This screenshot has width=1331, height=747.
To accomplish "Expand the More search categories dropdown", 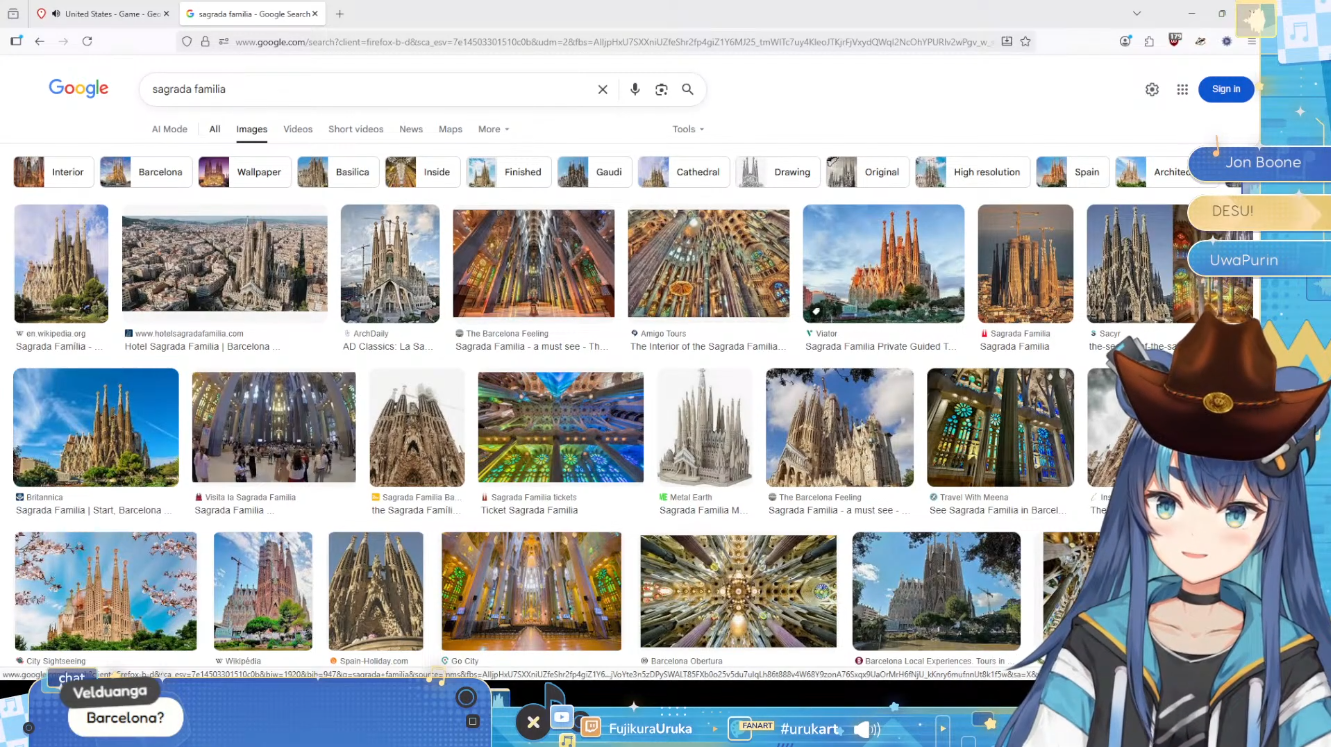I will (x=494, y=129).
